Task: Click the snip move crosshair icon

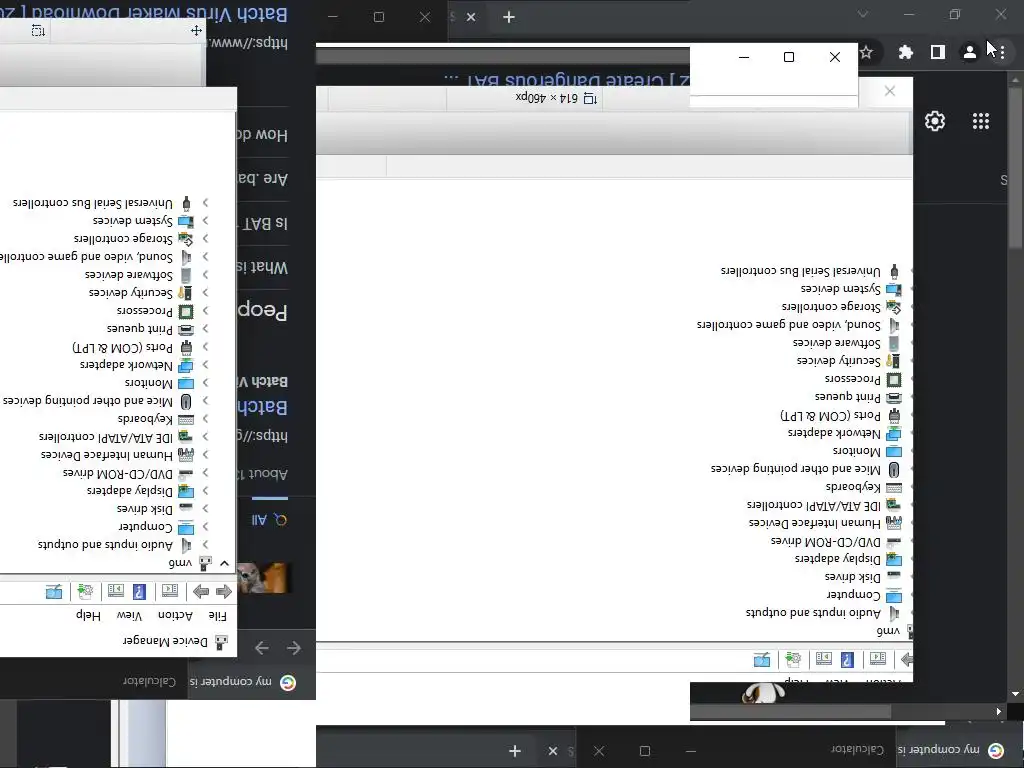Action: coord(196,31)
